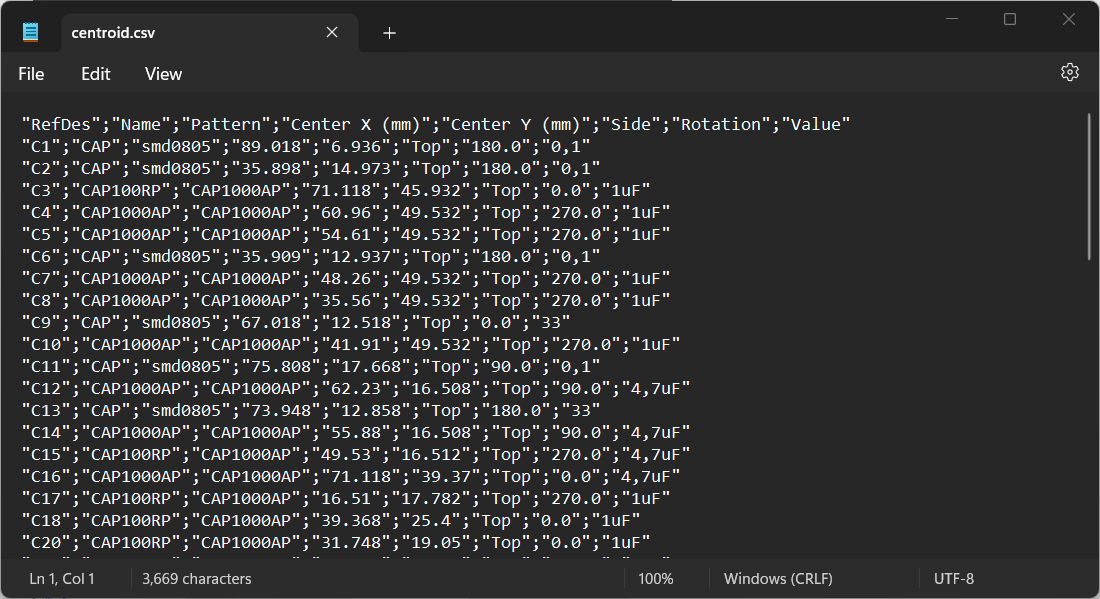
Task: Click "Center X (mm)" in the header
Action: (x=356, y=124)
